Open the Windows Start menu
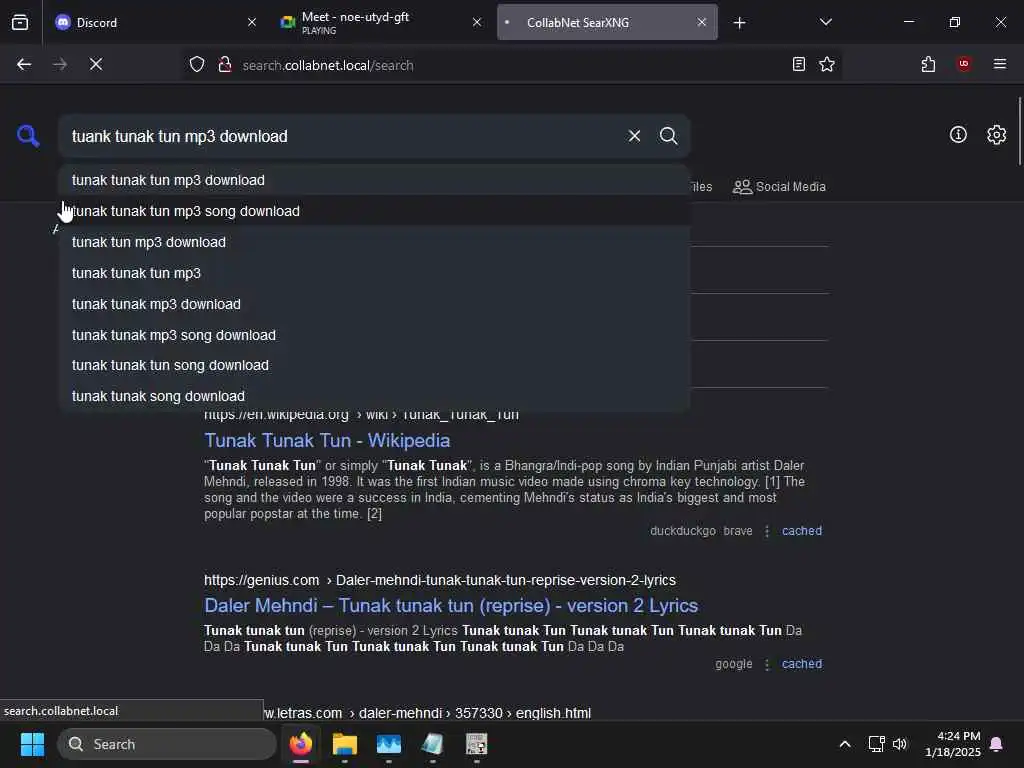Image resolution: width=1024 pixels, height=768 pixels. click(32, 744)
